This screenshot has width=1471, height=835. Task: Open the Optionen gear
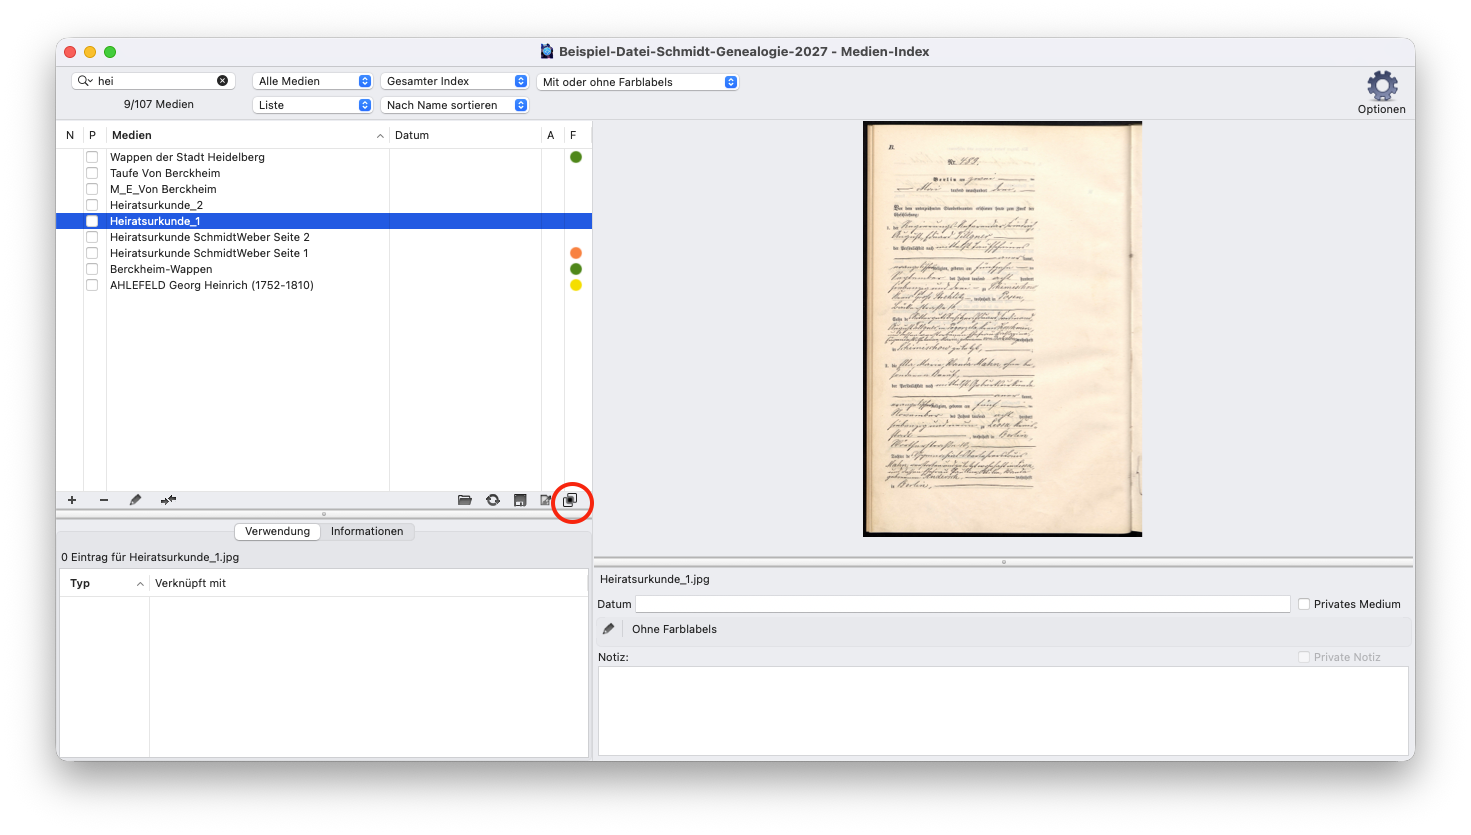click(1382, 86)
